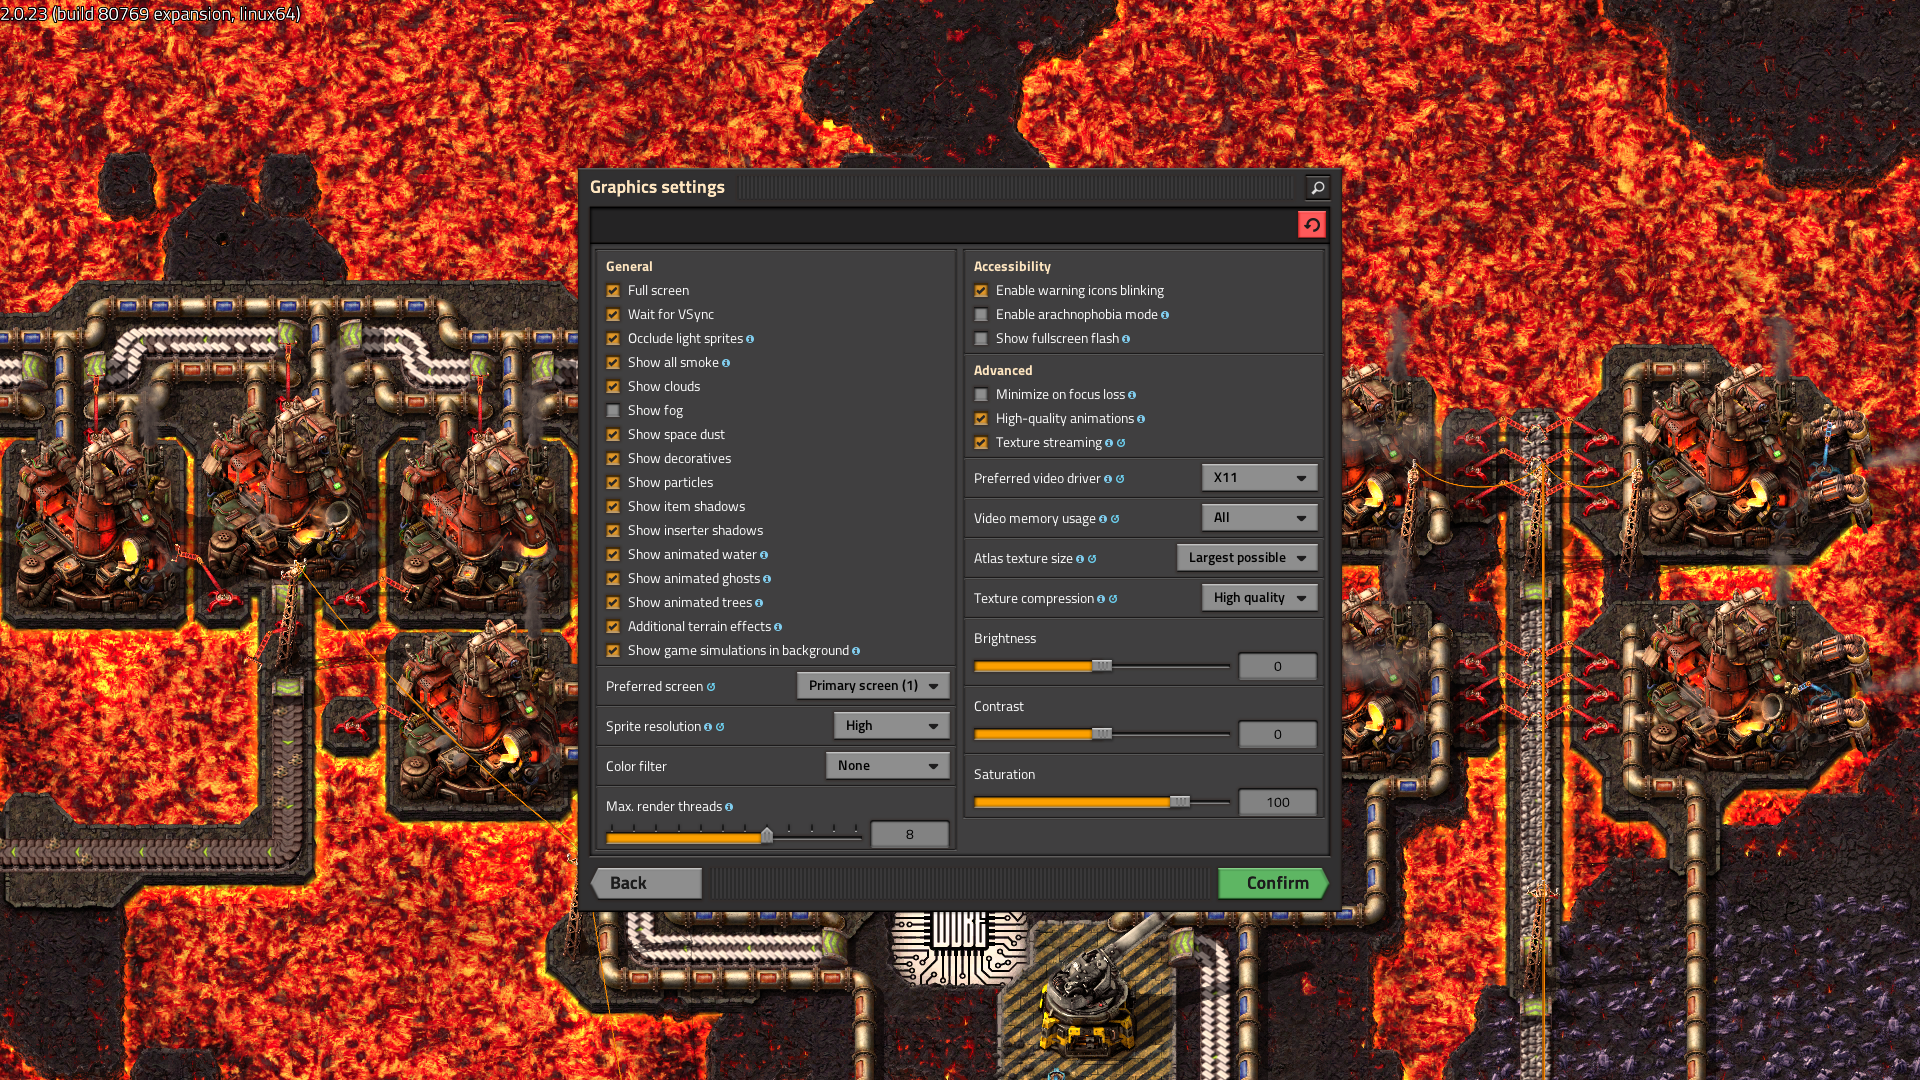Enable Show fullscreen flash checkbox

[x=981, y=339]
